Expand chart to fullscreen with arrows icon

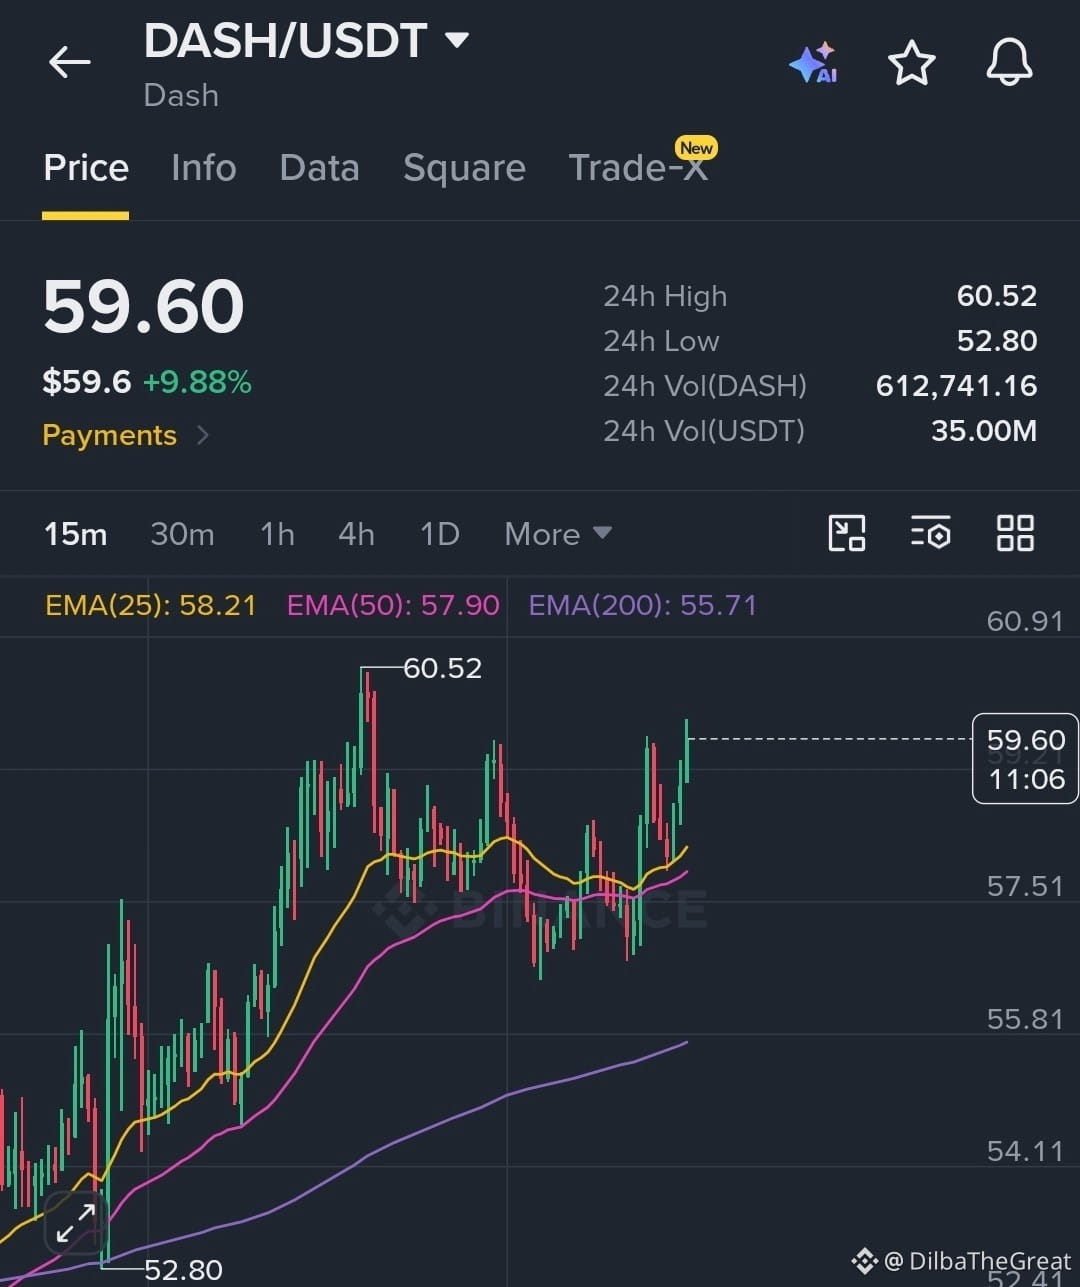[x=76, y=1223]
